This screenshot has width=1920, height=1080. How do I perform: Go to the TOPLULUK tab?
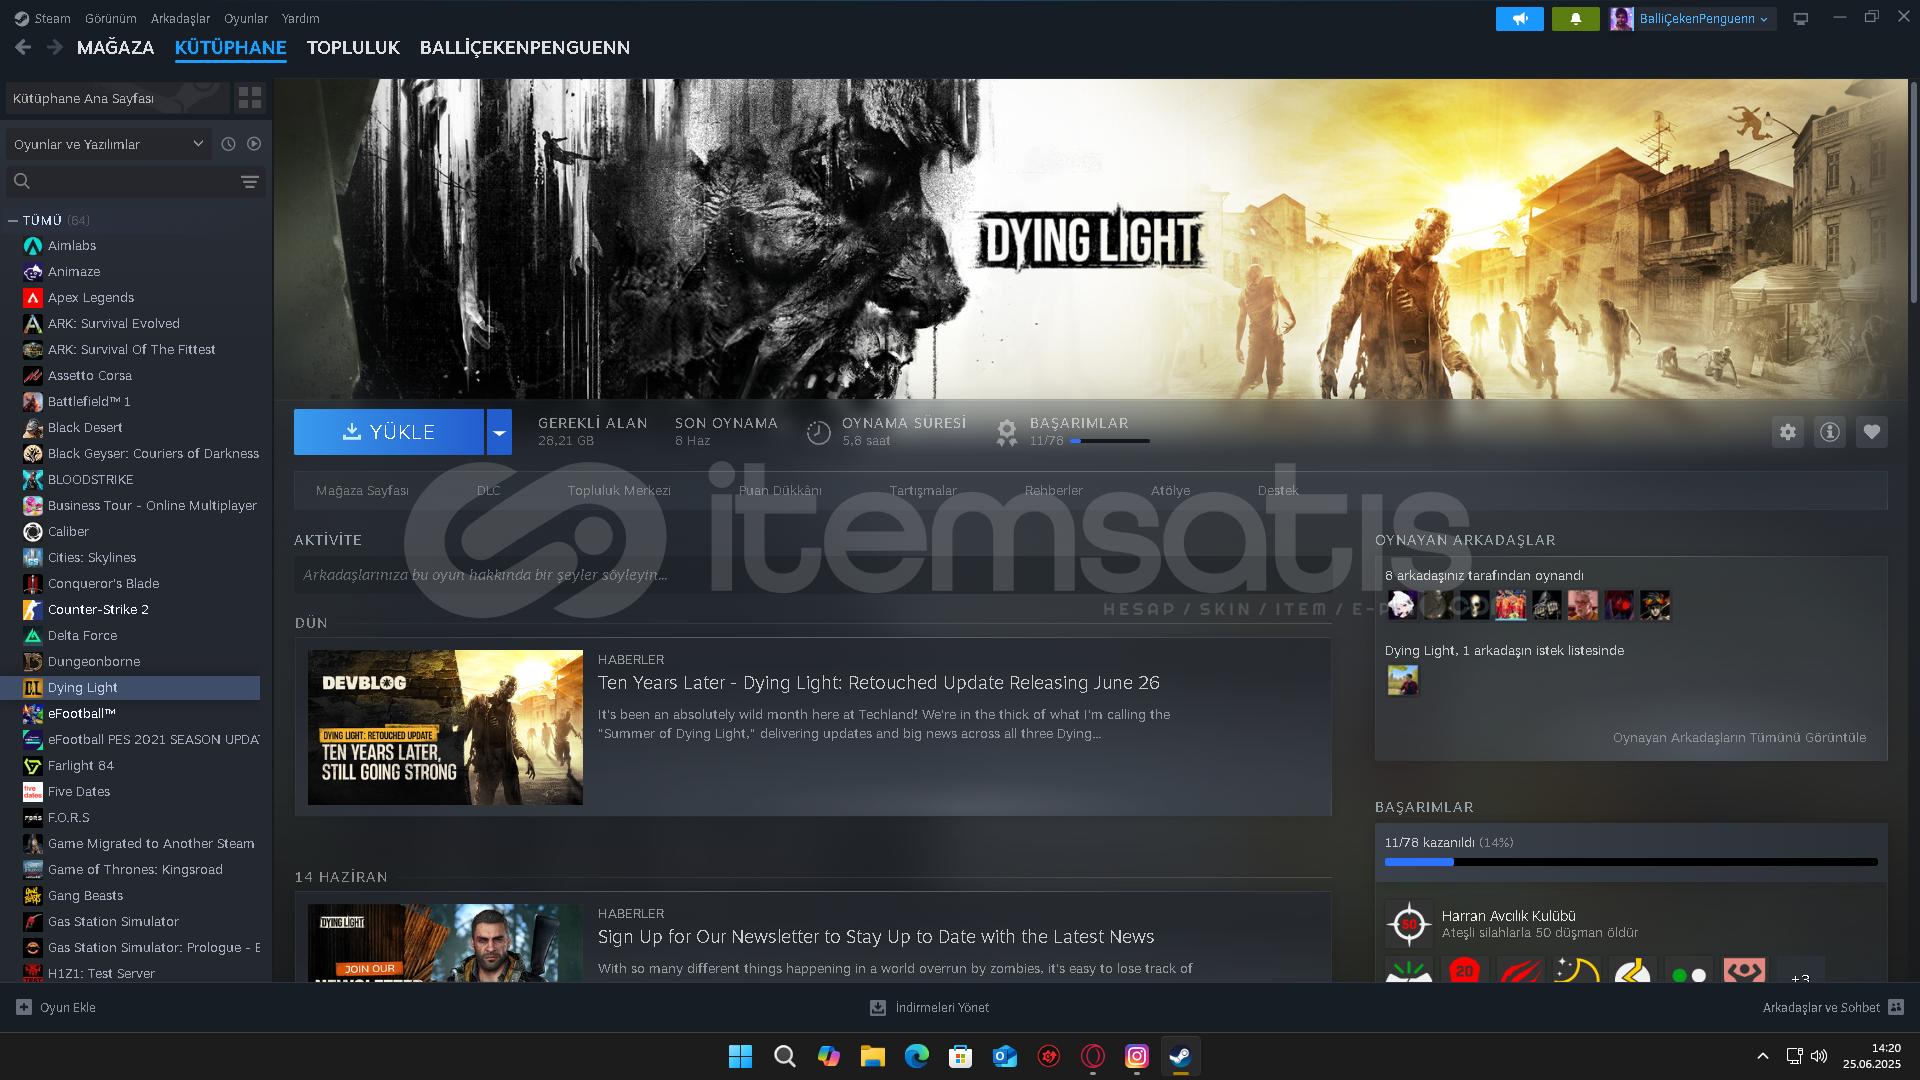coord(353,48)
